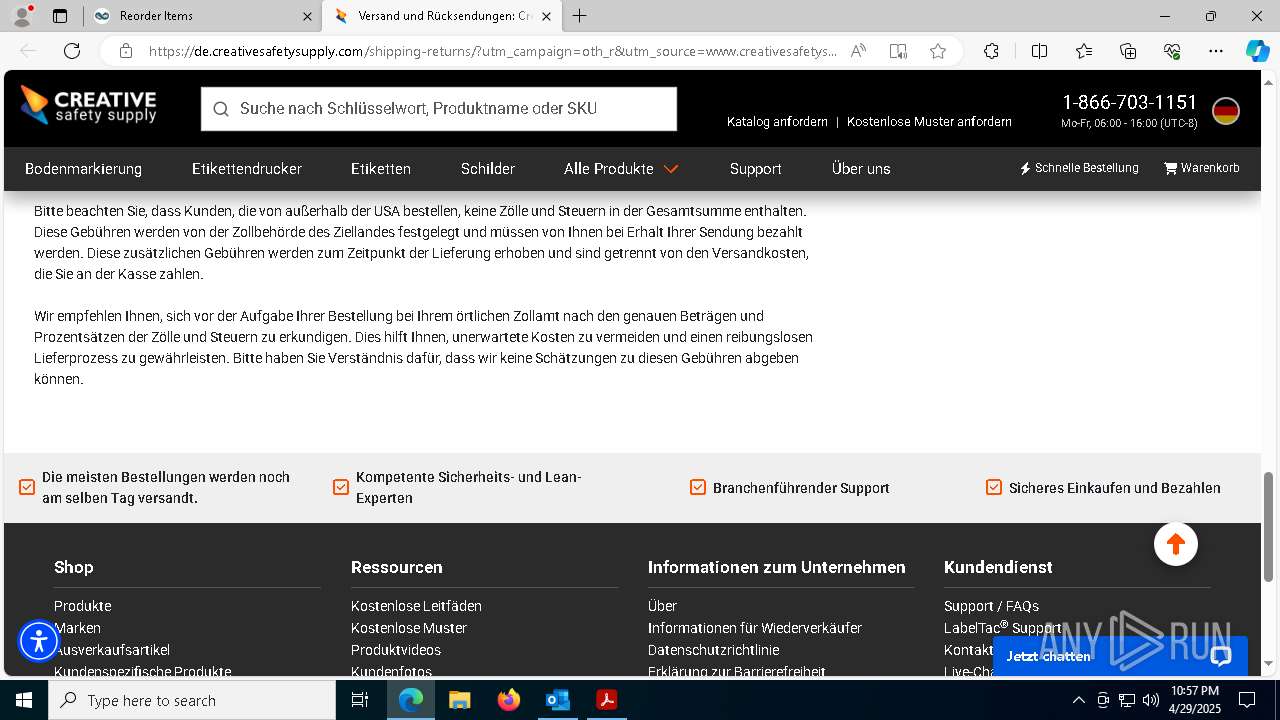Toggle the split screen icon
The height and width of the screenshot is (720, 1280).
(1039, 51)
